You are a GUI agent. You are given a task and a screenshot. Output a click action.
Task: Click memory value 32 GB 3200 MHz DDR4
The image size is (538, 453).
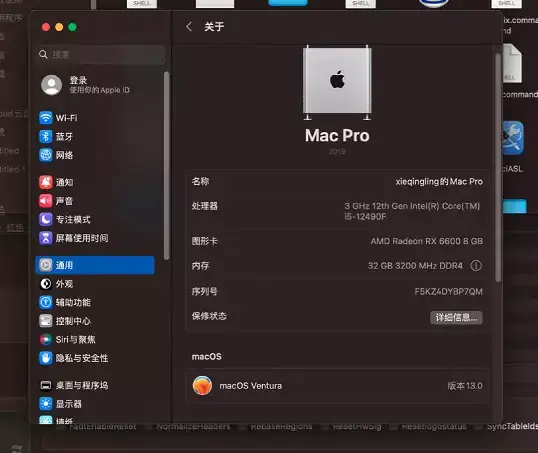[x=415, y=266]
